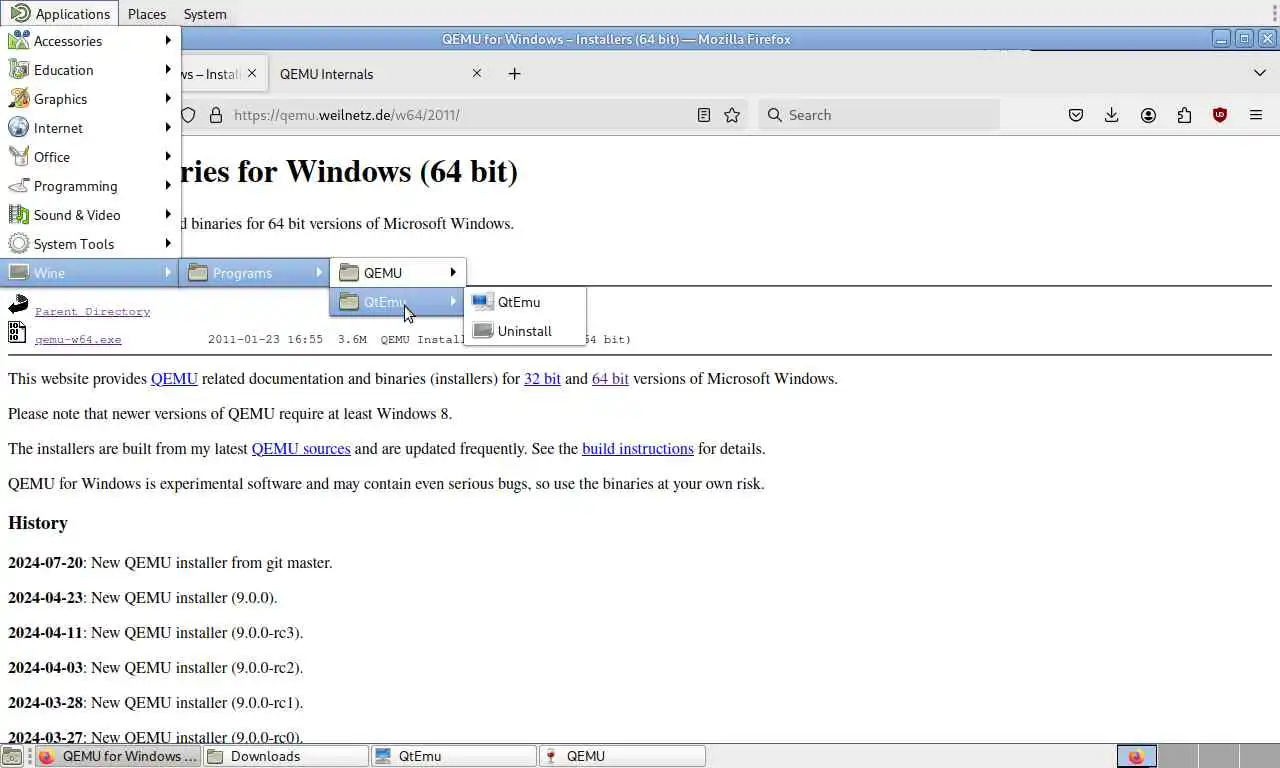Open the Firefox extensions puzzle icon

pyautogui.click(x=1184, y=115)
